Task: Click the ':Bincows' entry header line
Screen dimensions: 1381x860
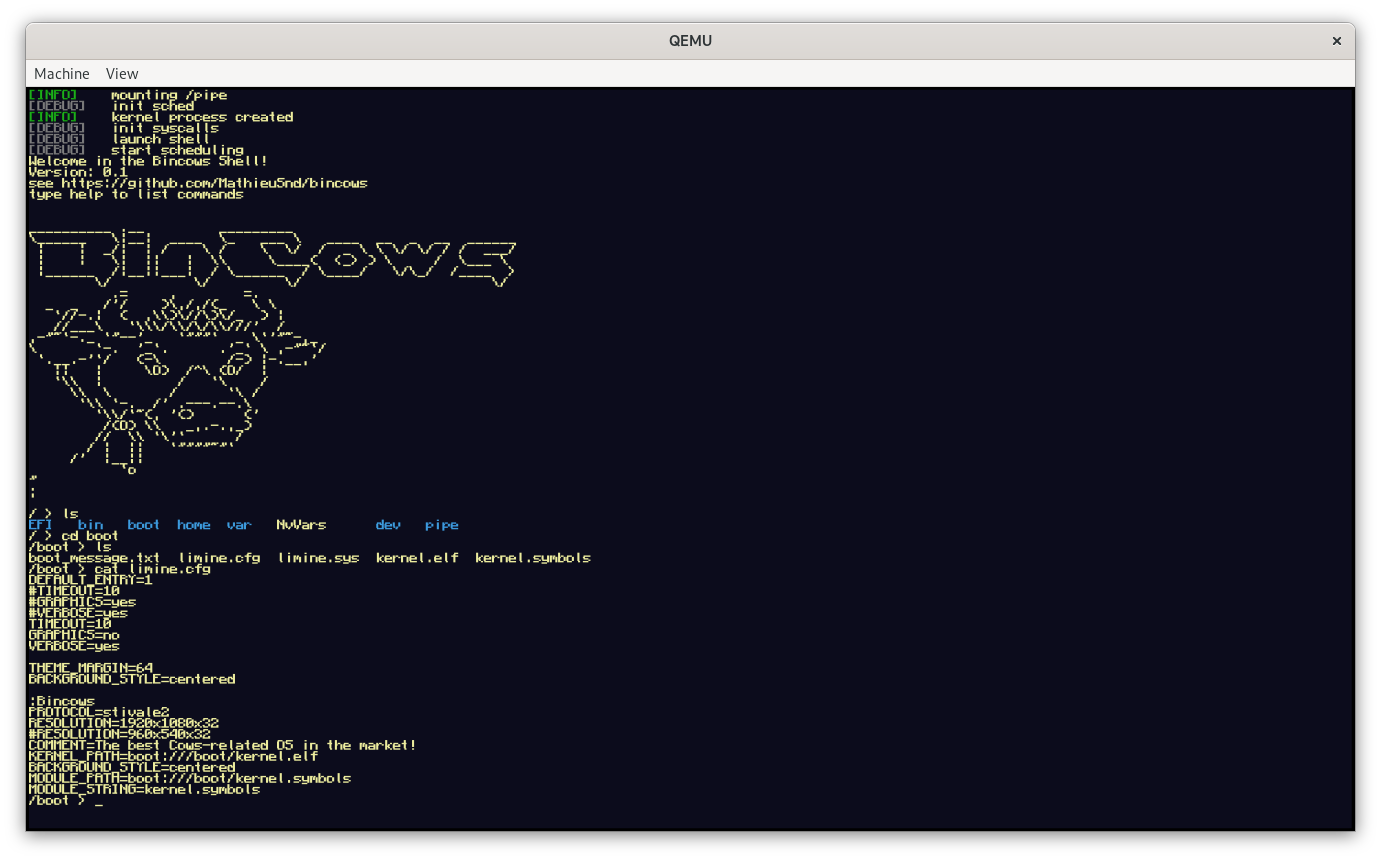Action: pyautogui.click(x=62, y=702)
